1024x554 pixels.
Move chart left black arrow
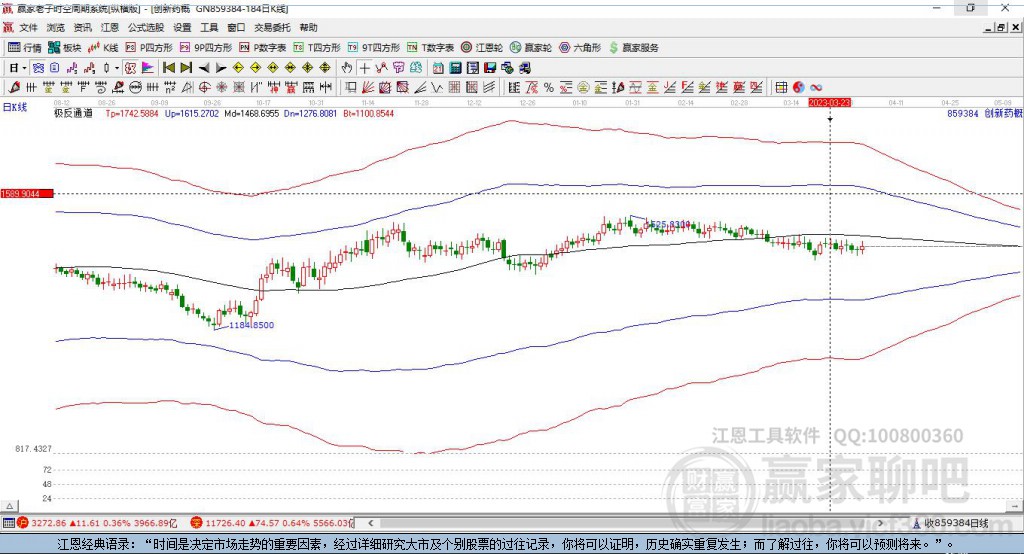[204, 68]
